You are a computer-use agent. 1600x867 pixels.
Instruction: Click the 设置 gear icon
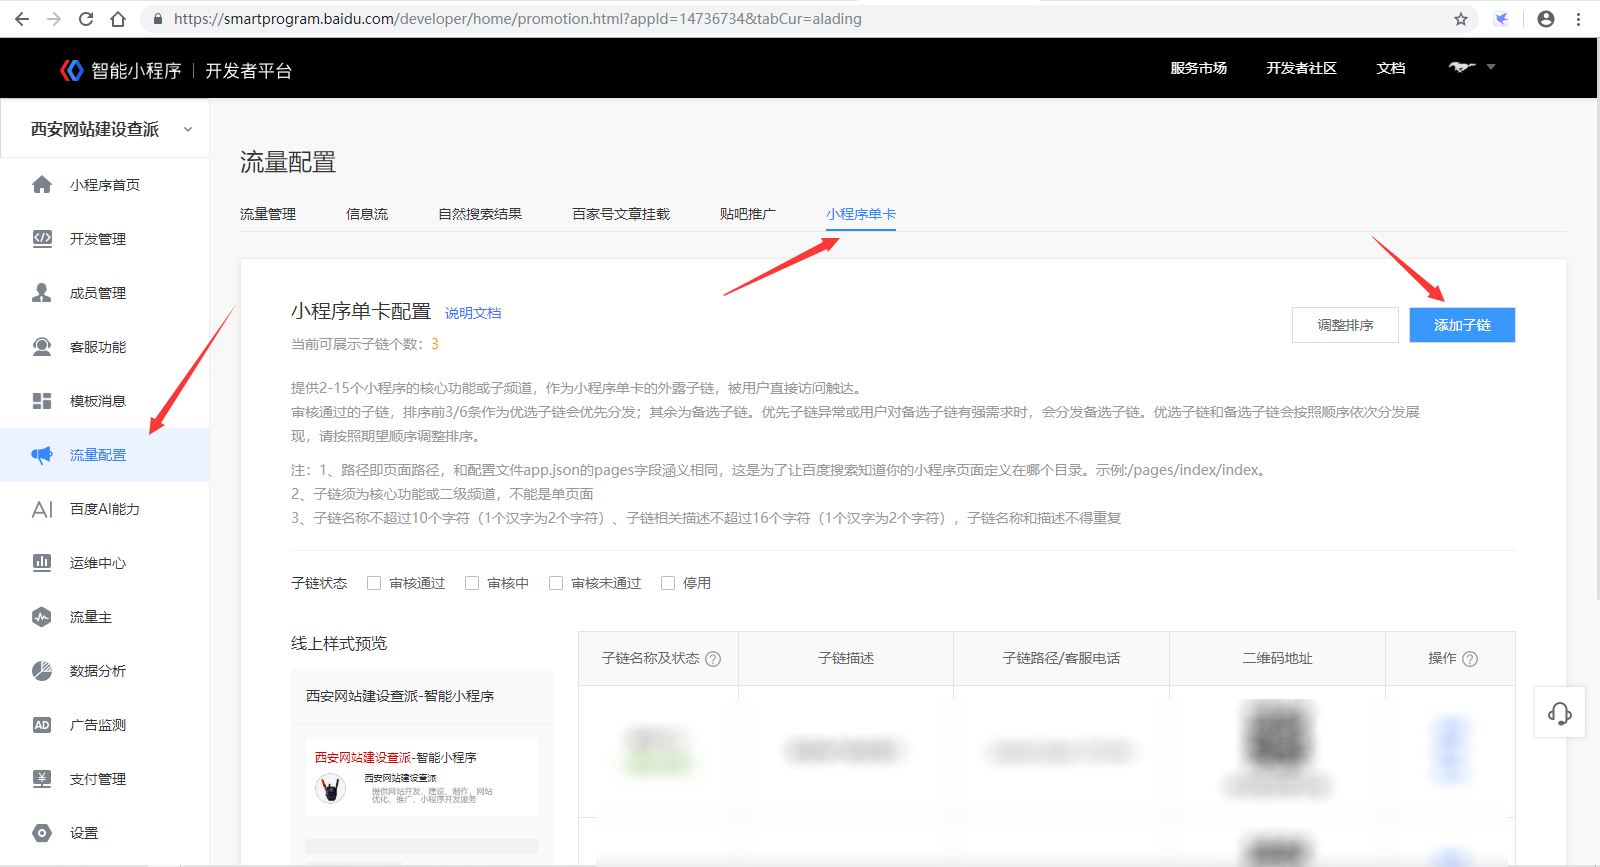point(42,833)
